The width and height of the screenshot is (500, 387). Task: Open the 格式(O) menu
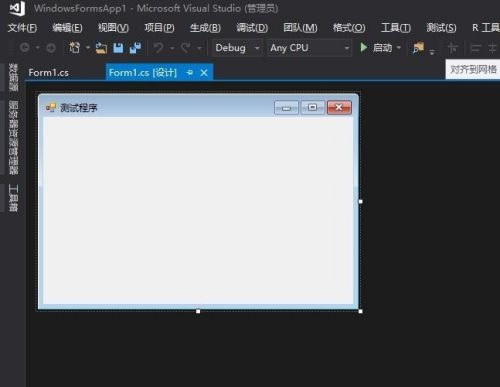349,28
